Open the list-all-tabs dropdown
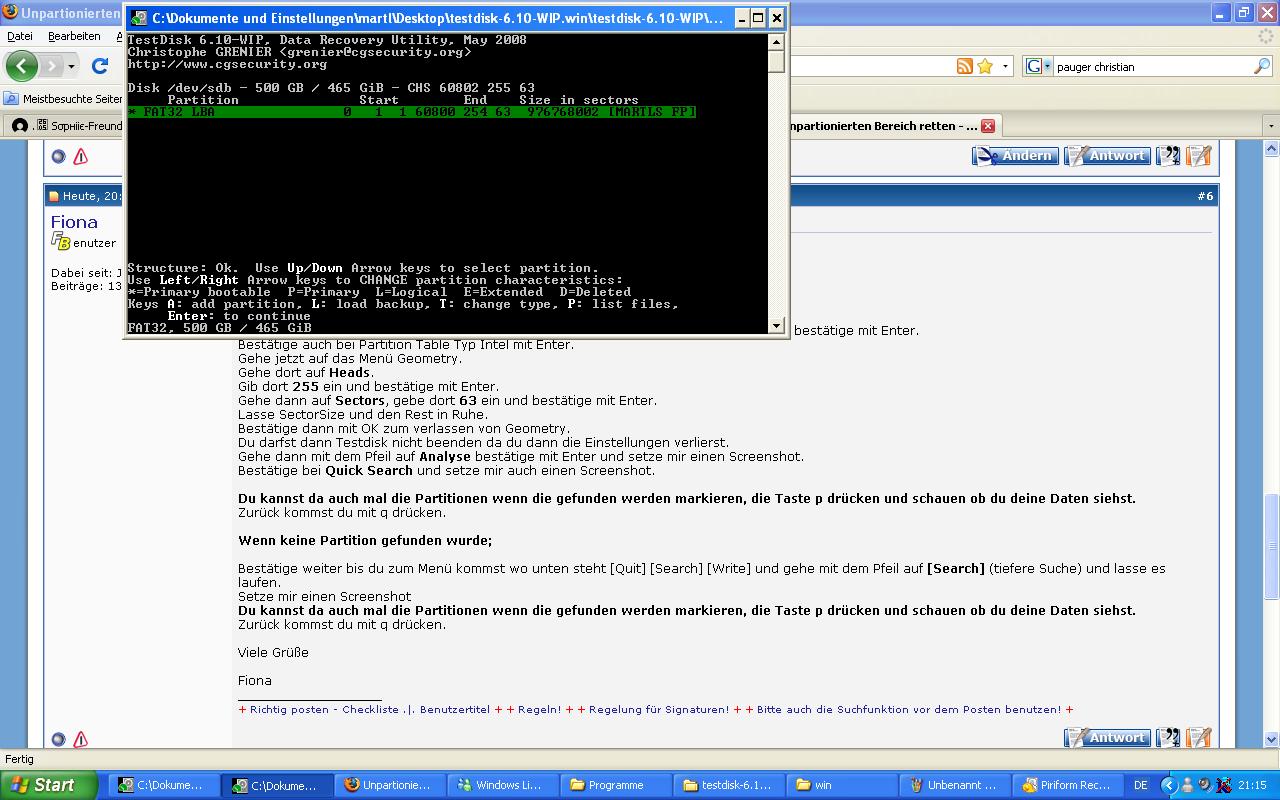The image size is (1280, 800). click(1272, 126)
